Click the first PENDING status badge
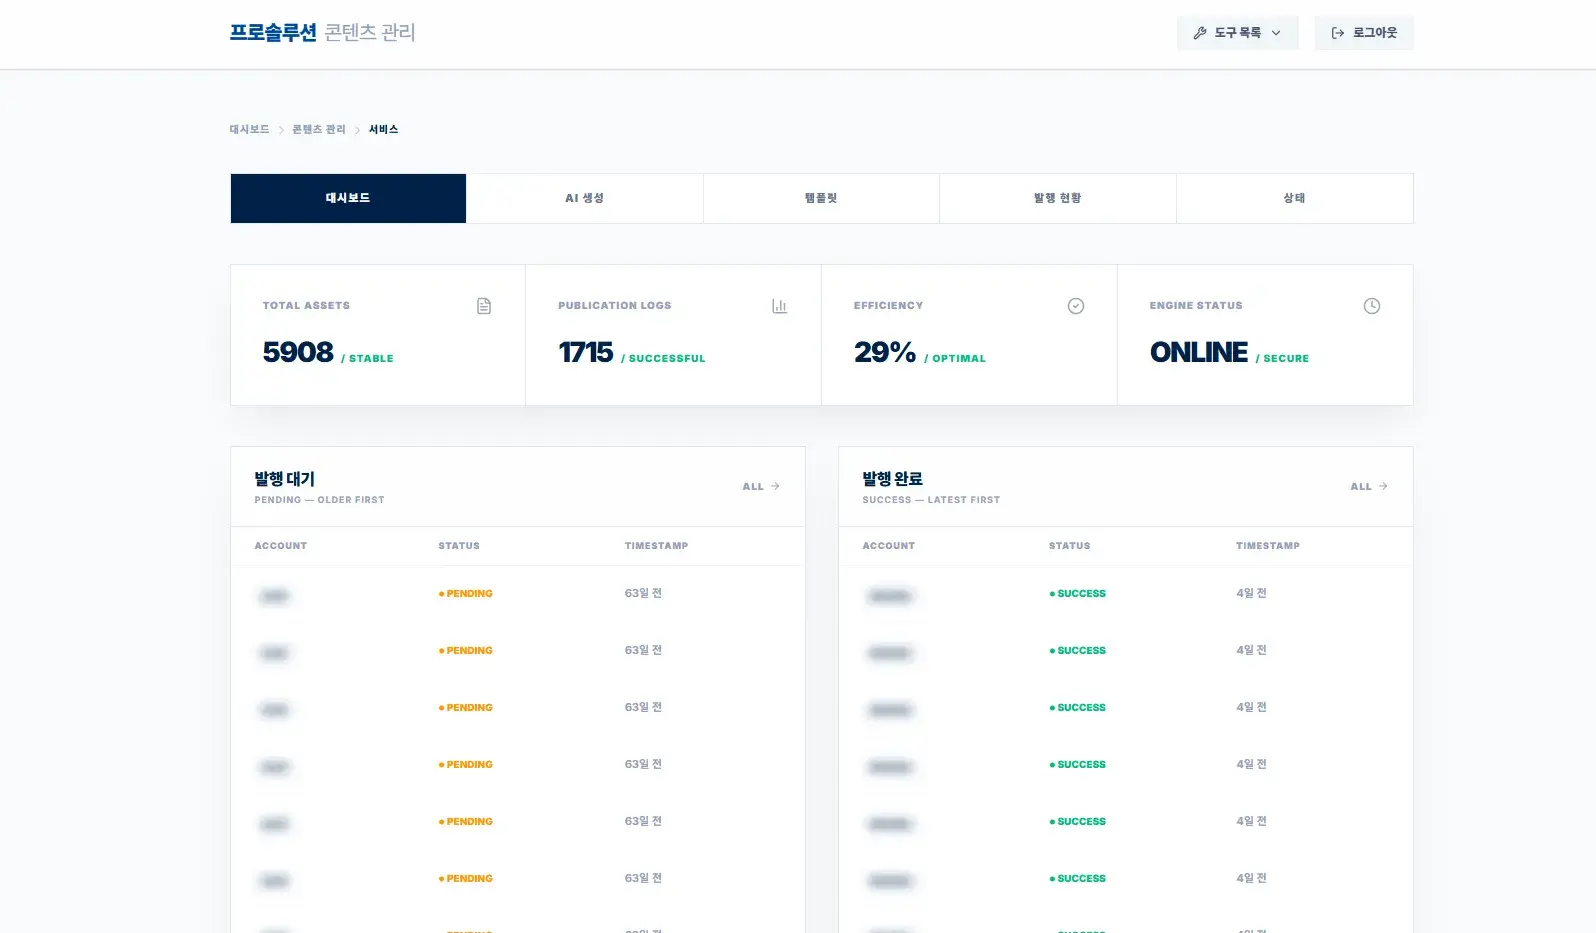Image resolution: width=1596 pixels, height=933 pixels. click(x=466, y=594)
